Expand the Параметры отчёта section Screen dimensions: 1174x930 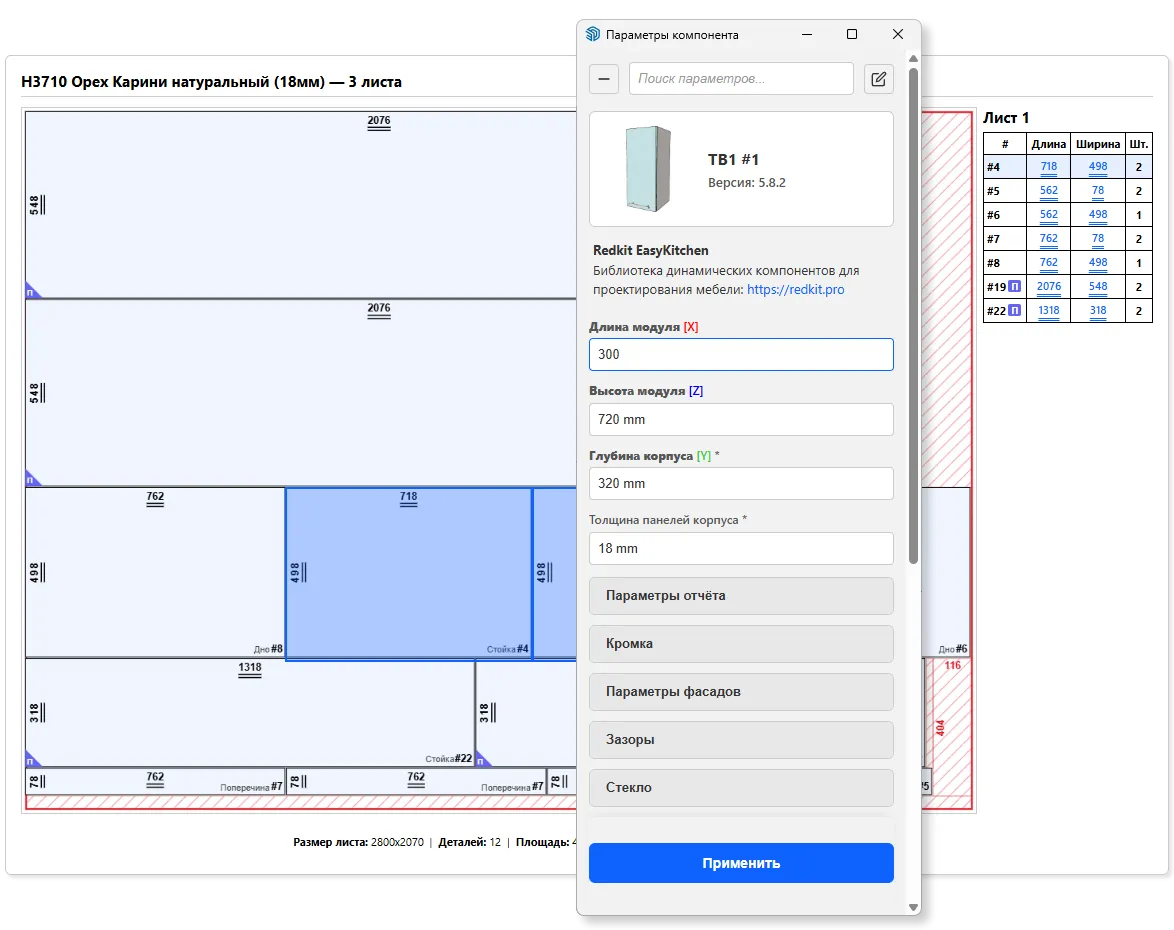pyautogui.click(x=741, y=596)
